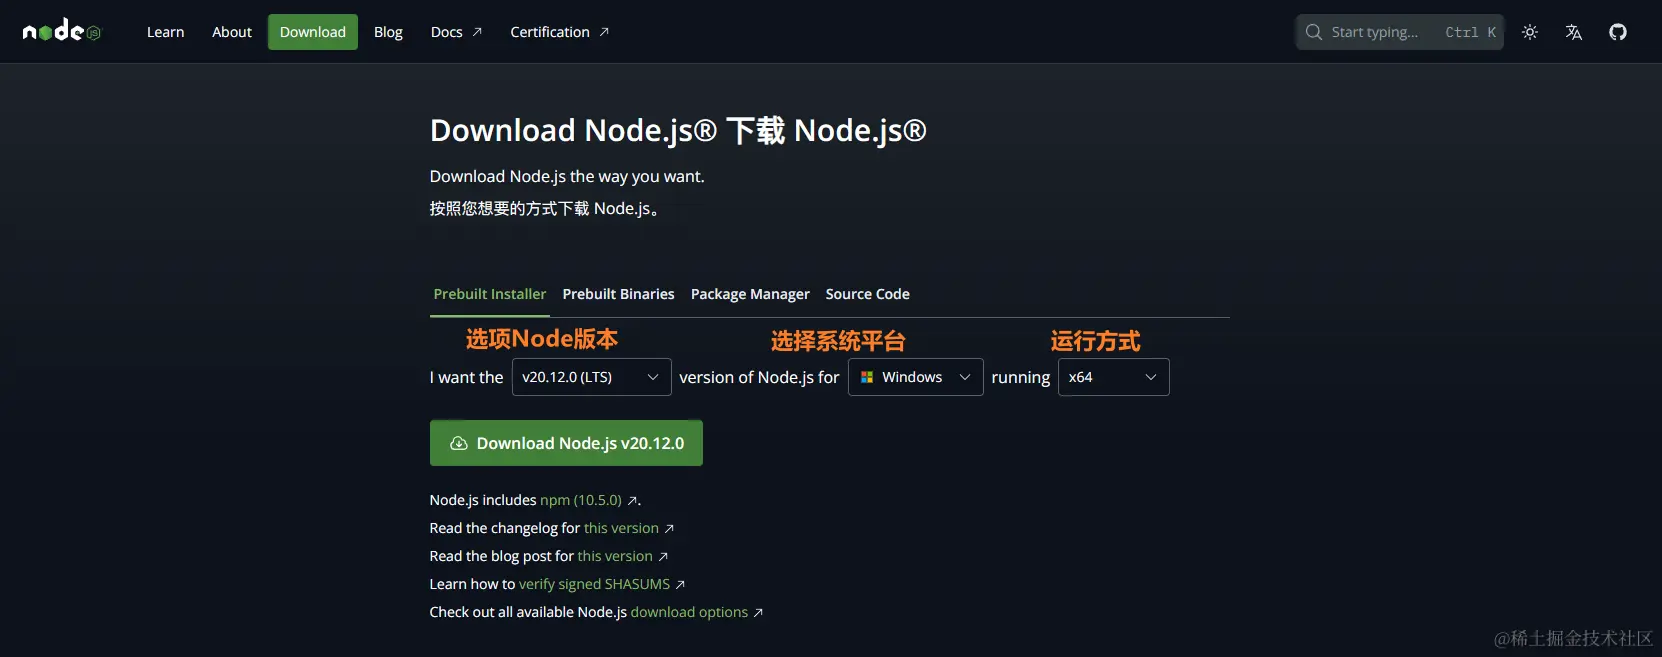
Task: Click 'I want the' label text
Action: pos(467,377)
